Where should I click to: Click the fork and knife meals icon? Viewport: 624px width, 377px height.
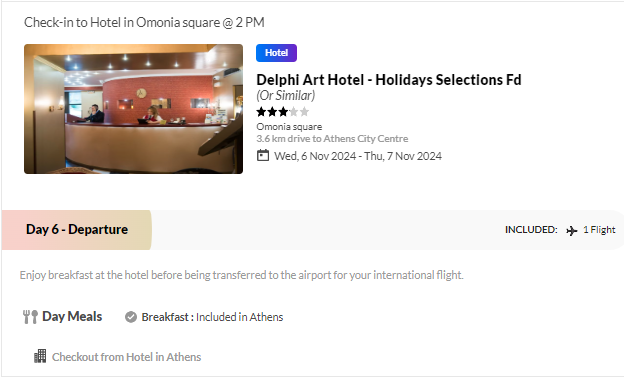coord(30,317)
